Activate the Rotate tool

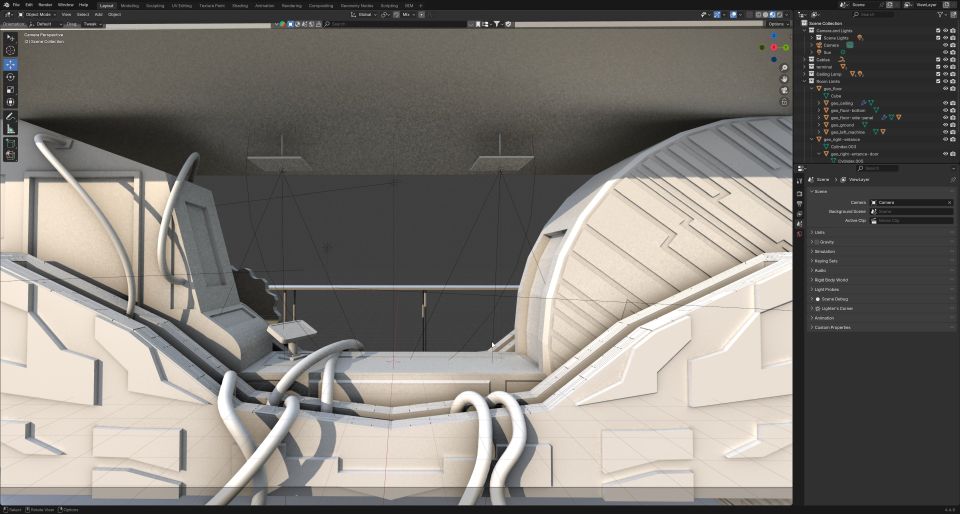pyautogui.click(x=10, y=76)
